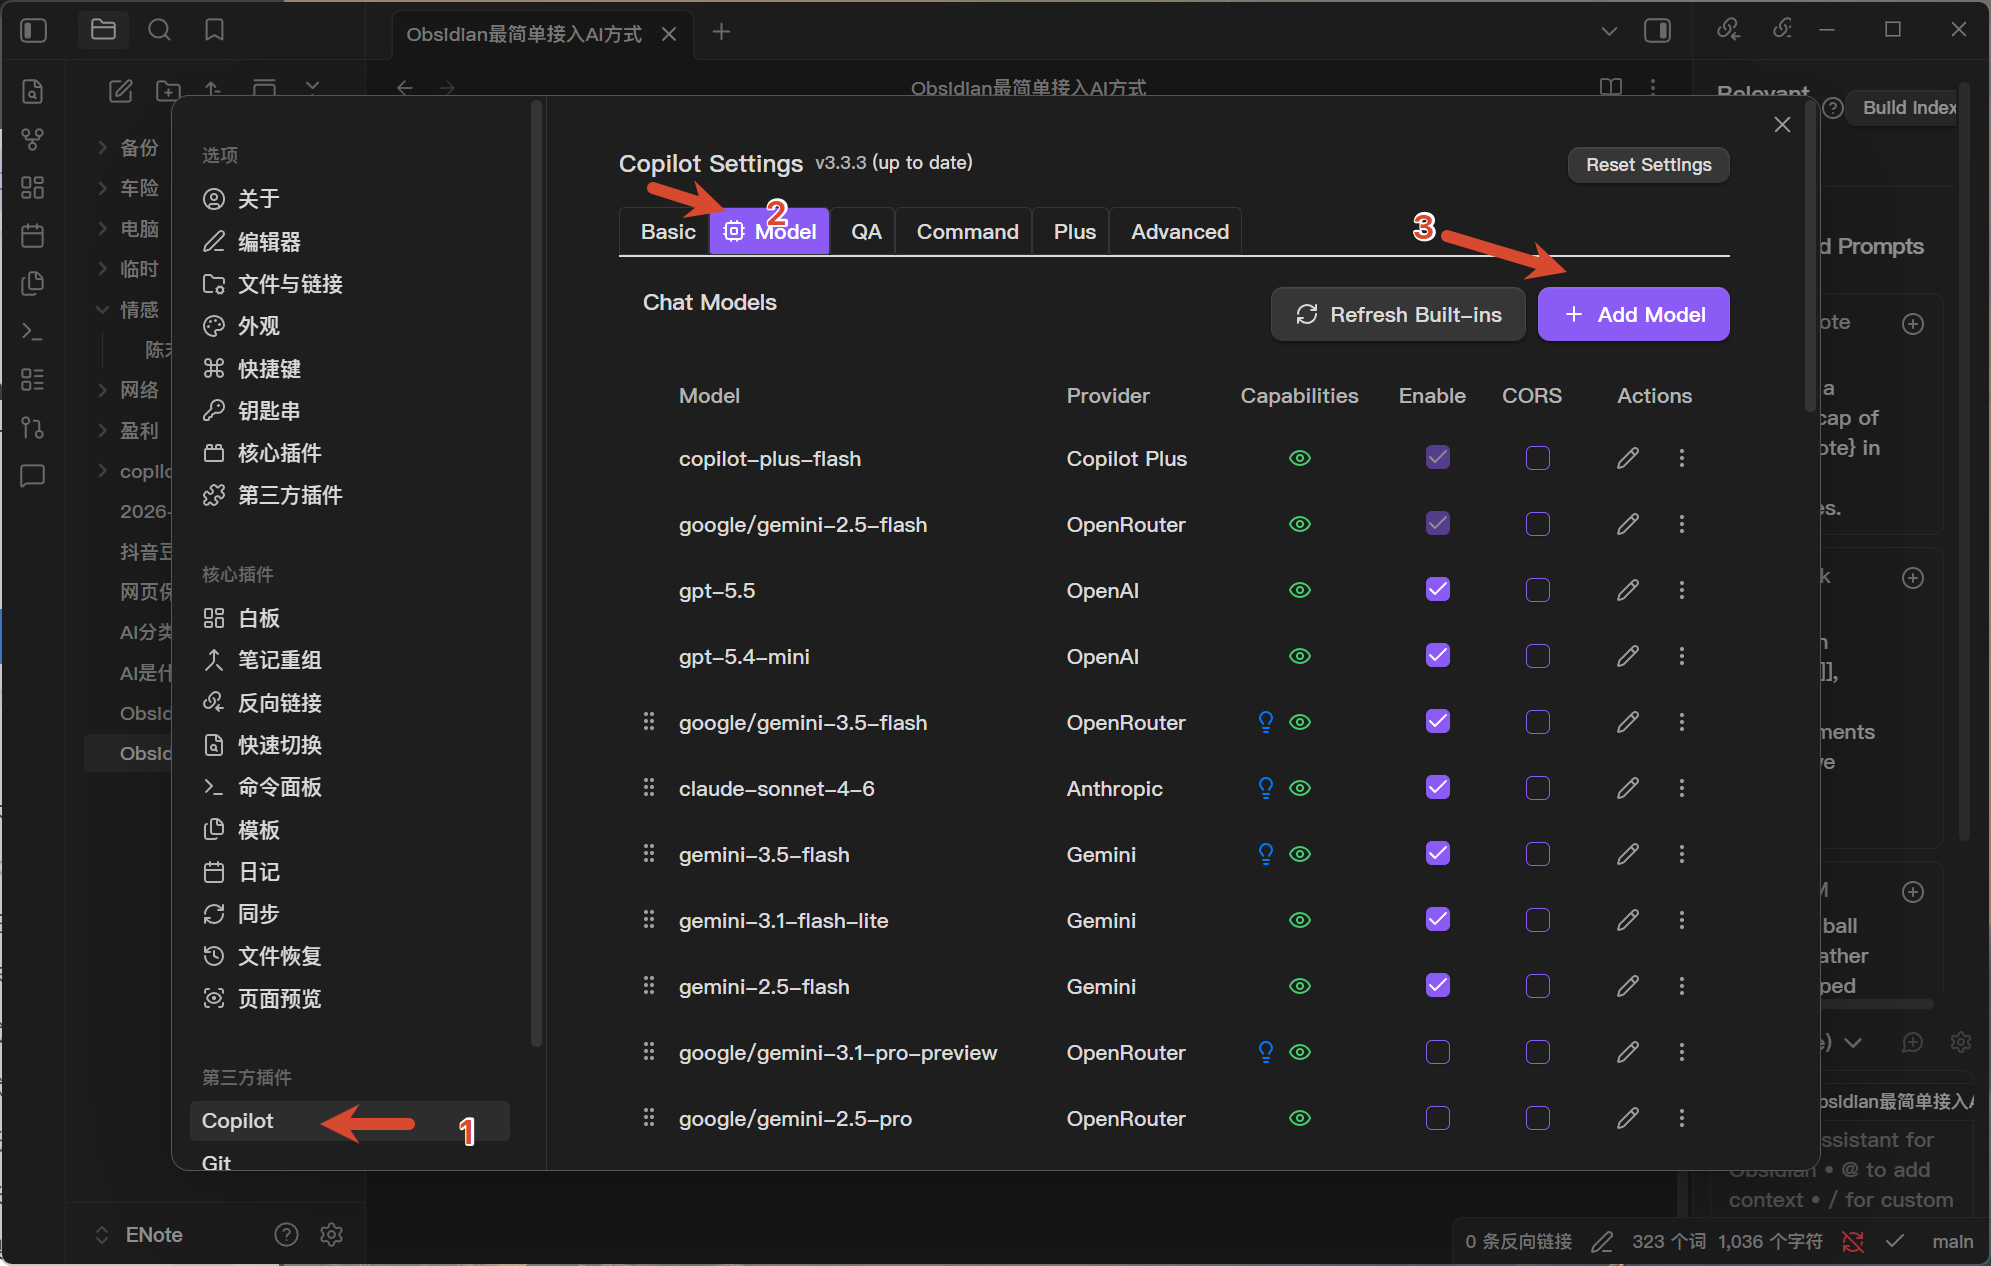1991x1266 pixels.
Task: Expand the 临时 folder
Action: point(102,268)
